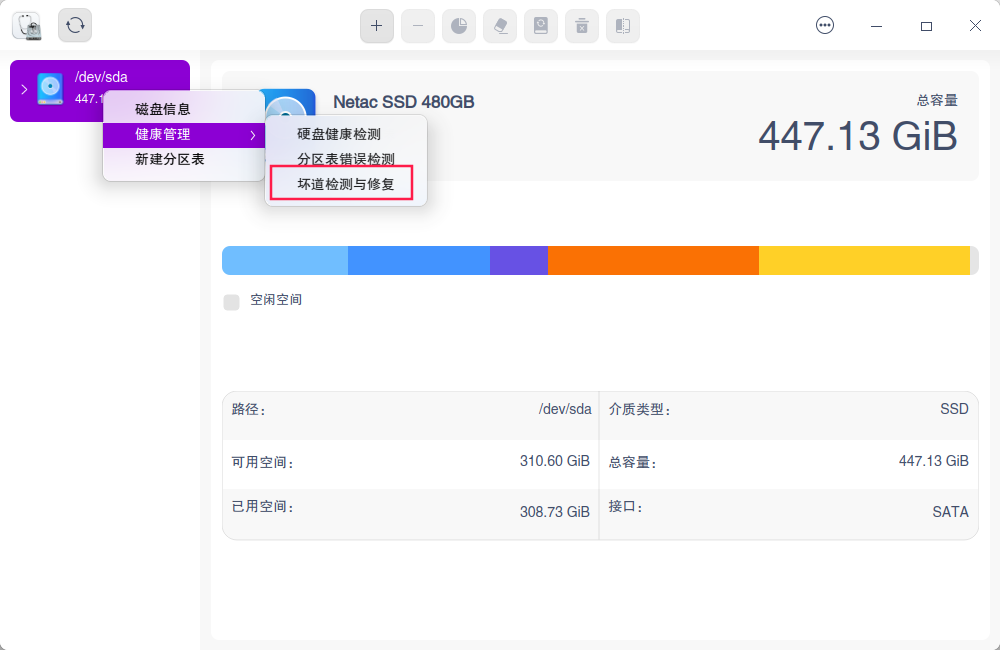Click the trash delete partition table icon
This screenshot has height=650, width=1000.
(582, 26)
